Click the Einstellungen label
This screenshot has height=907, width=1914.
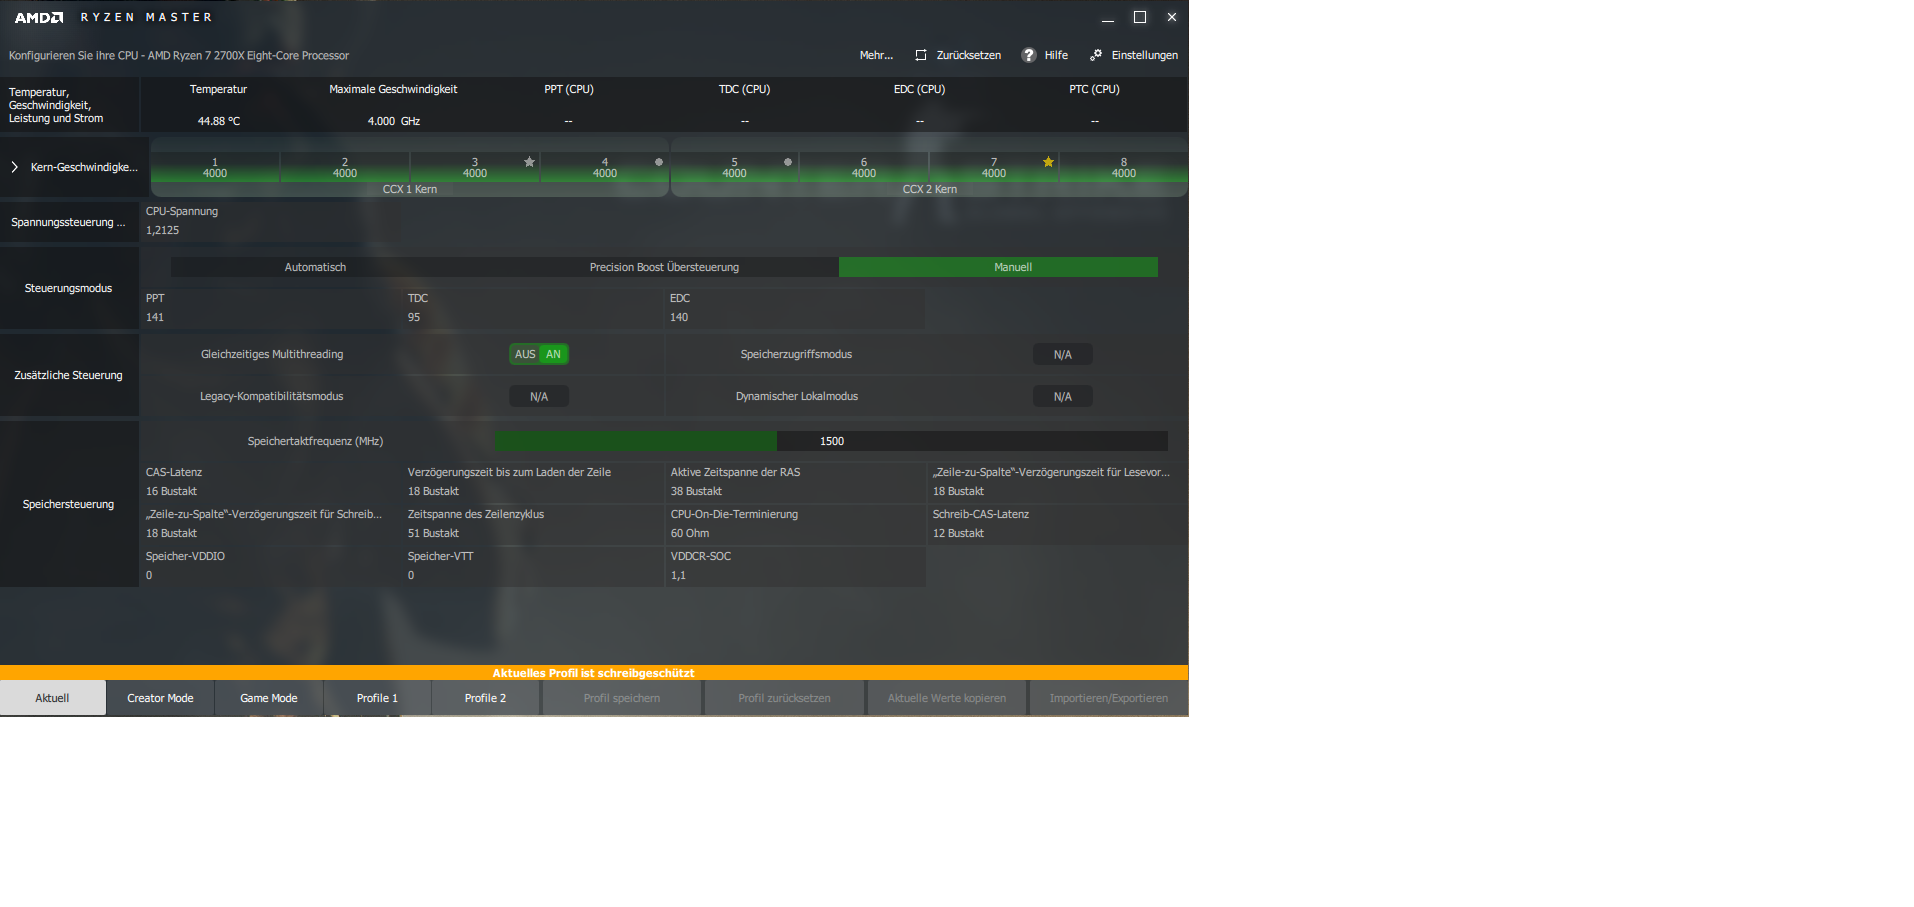coord(1144,55)
